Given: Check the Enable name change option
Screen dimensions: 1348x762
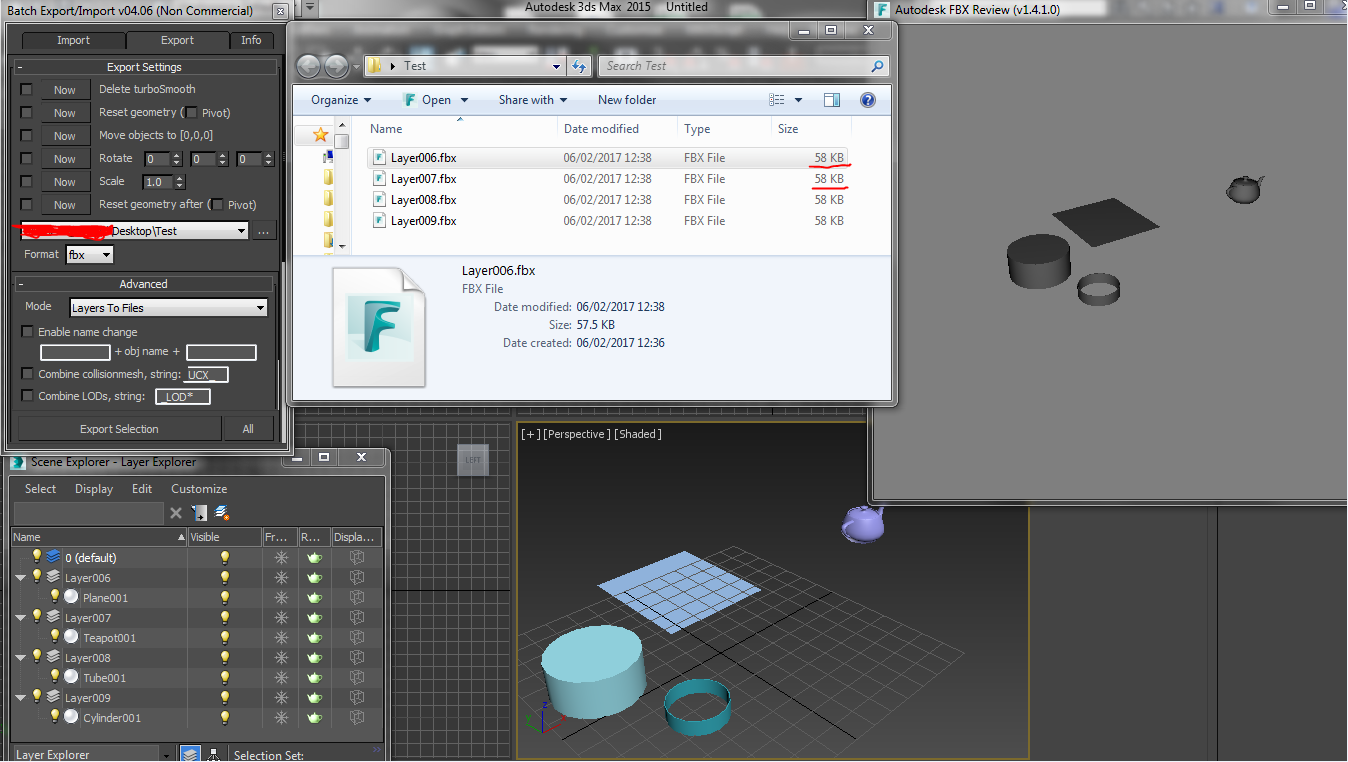Looking at the screenshot, I should click(28, 332).
